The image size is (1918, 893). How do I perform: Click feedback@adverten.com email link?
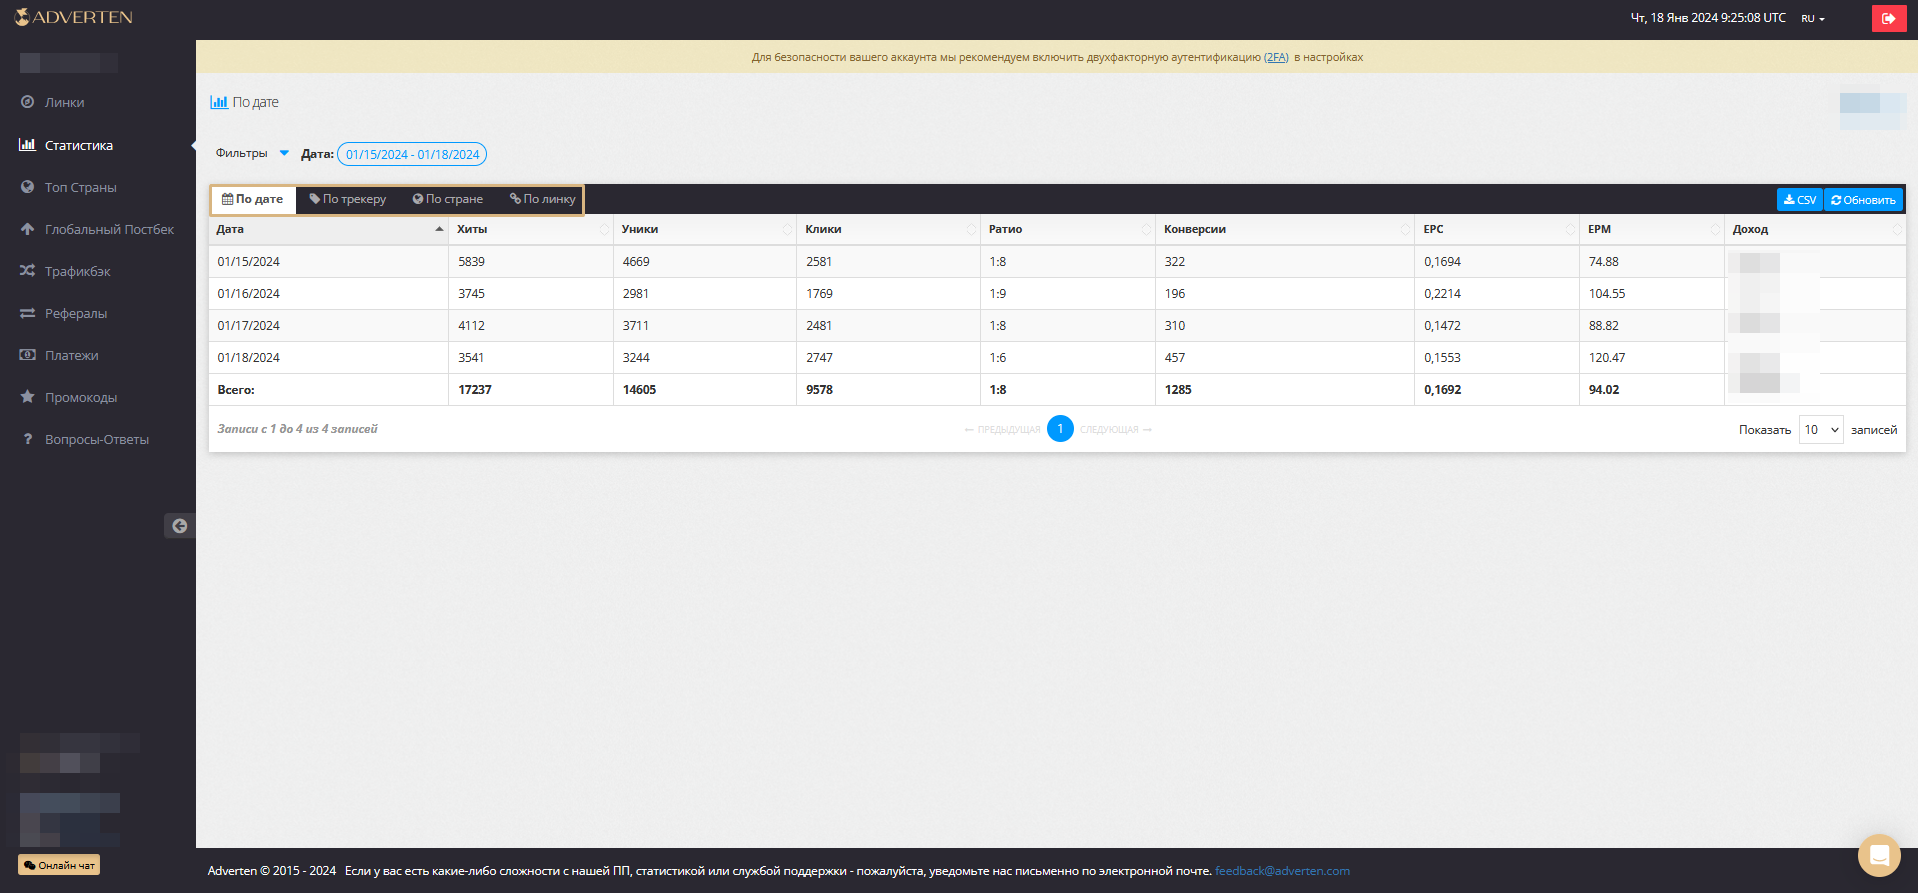tap(1282, 871)
